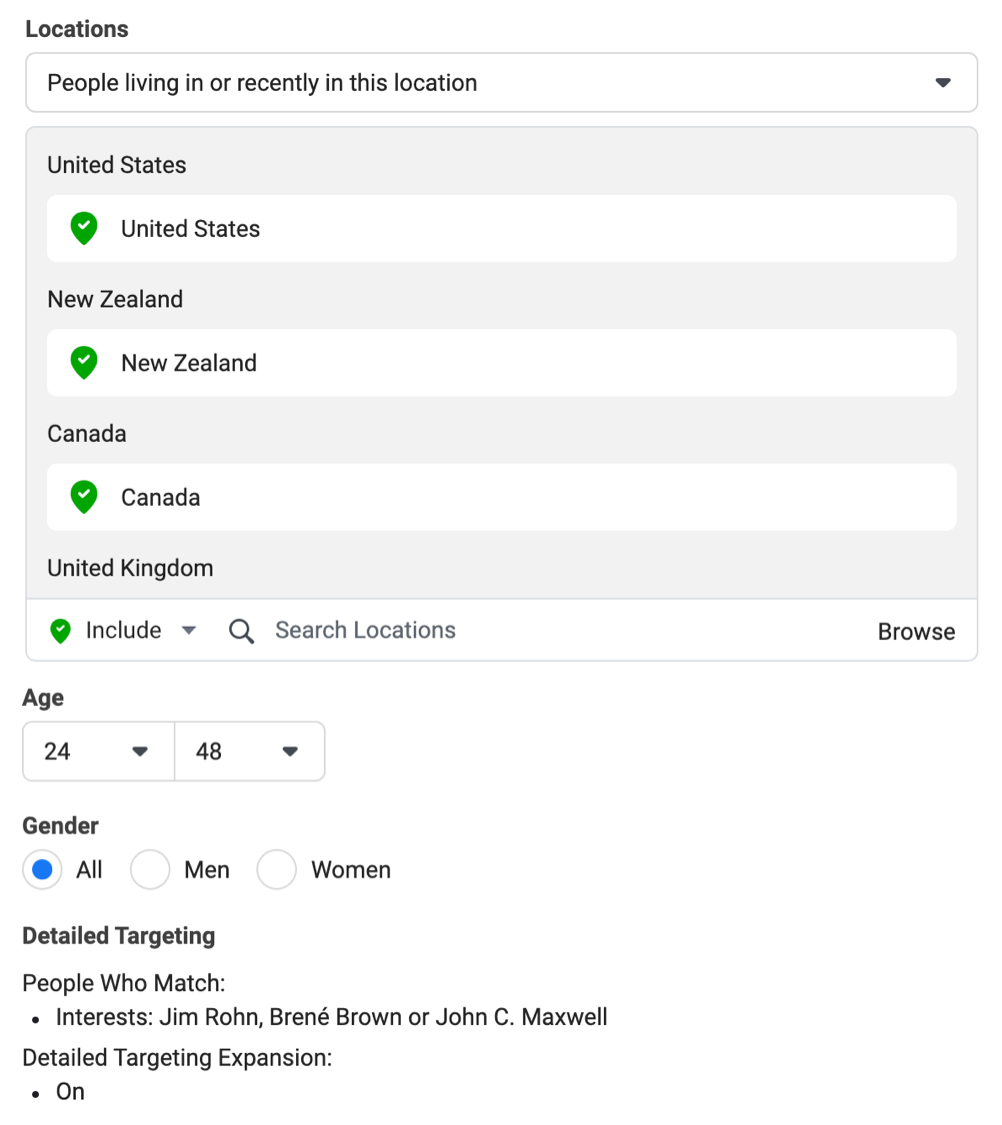Image resolution: width=1002 pixels, height=1125 pixels.
Task: Expand the Include/Exclude dropdown arrow
Action: pos(189,631)
